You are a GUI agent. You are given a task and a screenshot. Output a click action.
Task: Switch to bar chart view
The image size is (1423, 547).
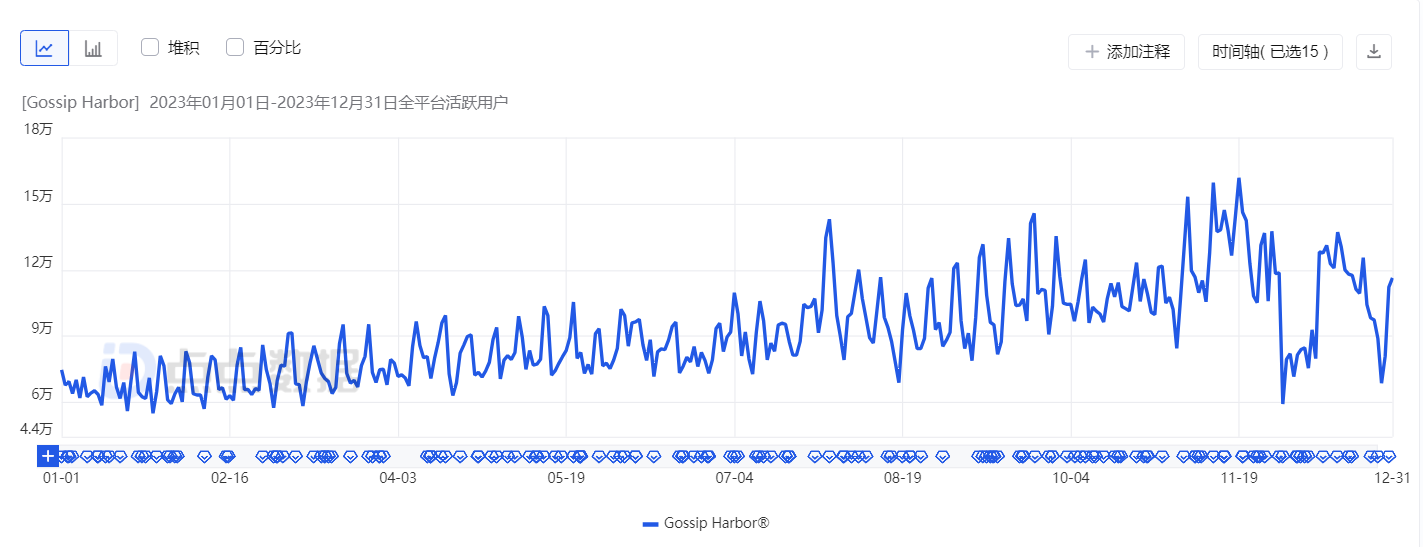pos(93,48)
